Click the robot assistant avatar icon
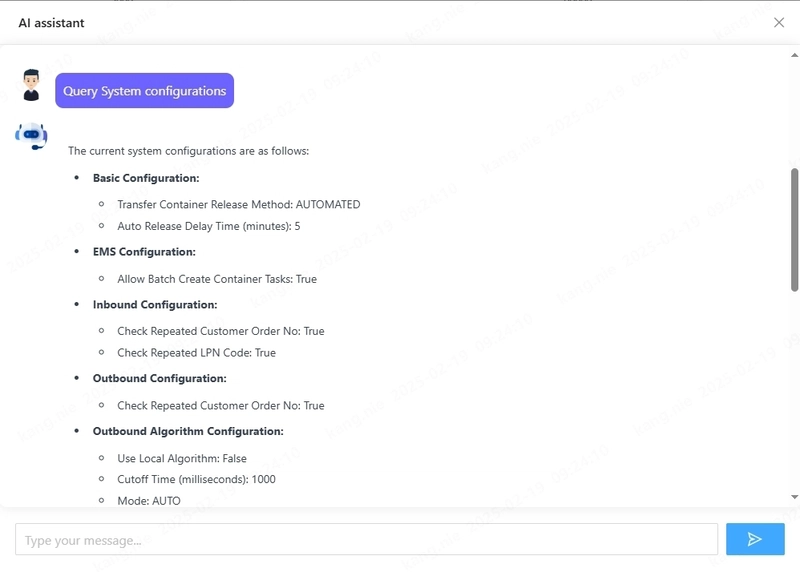 (x=31, y=136)
